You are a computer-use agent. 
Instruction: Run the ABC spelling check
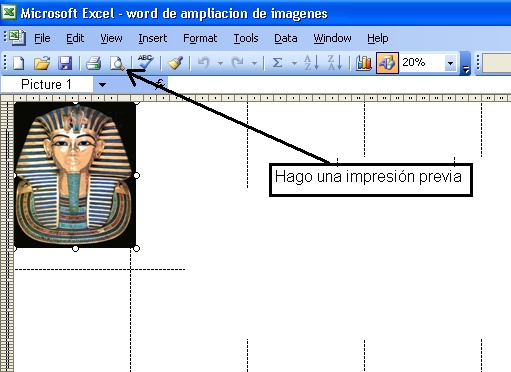[145, 62]
